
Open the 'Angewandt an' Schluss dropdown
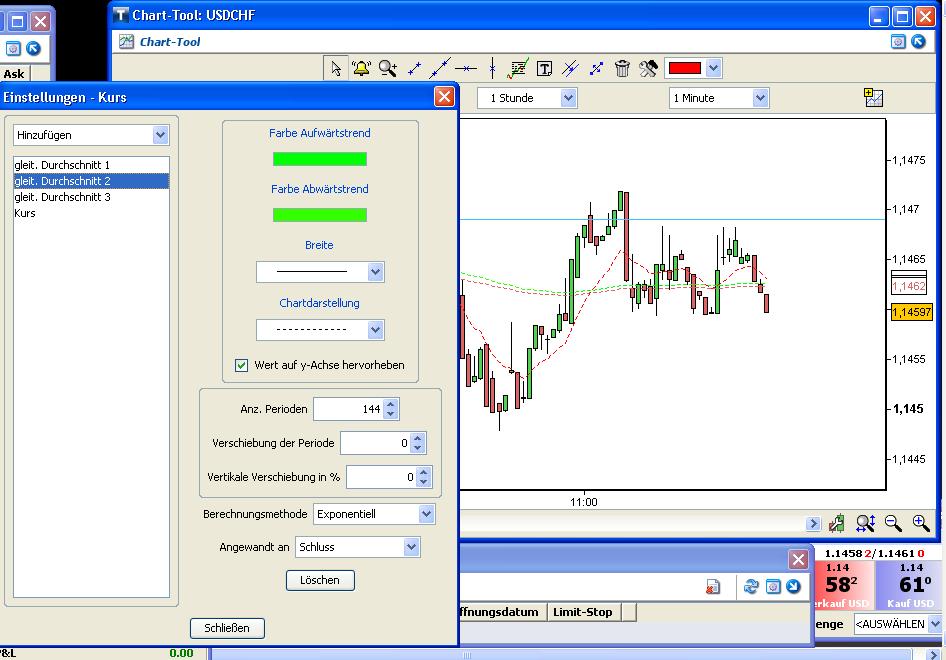(411, 547)
